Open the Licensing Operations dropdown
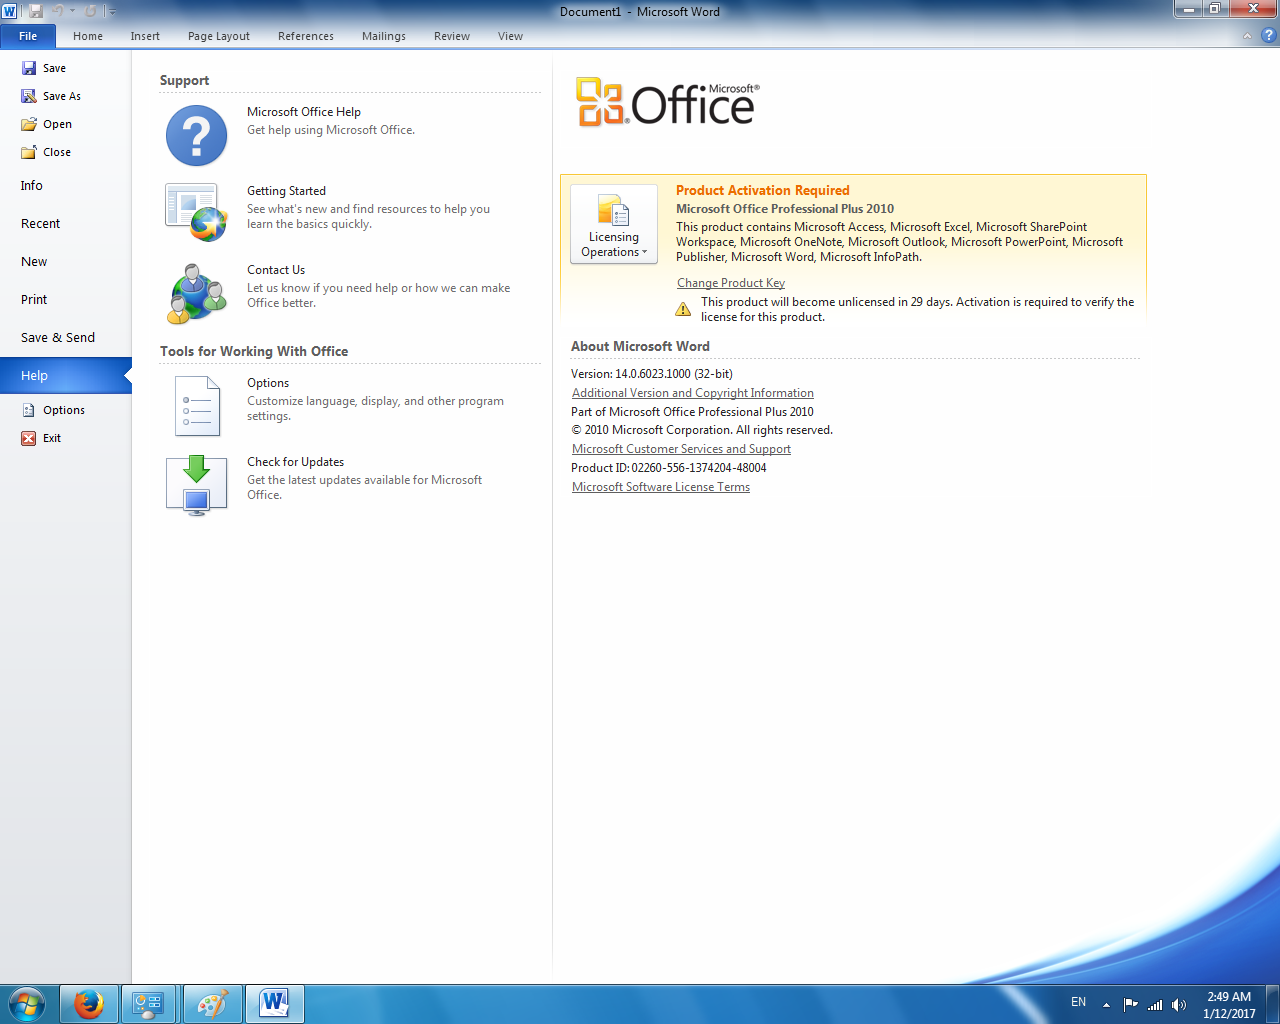This screenshot has width=1280, height=1024. 614,224
